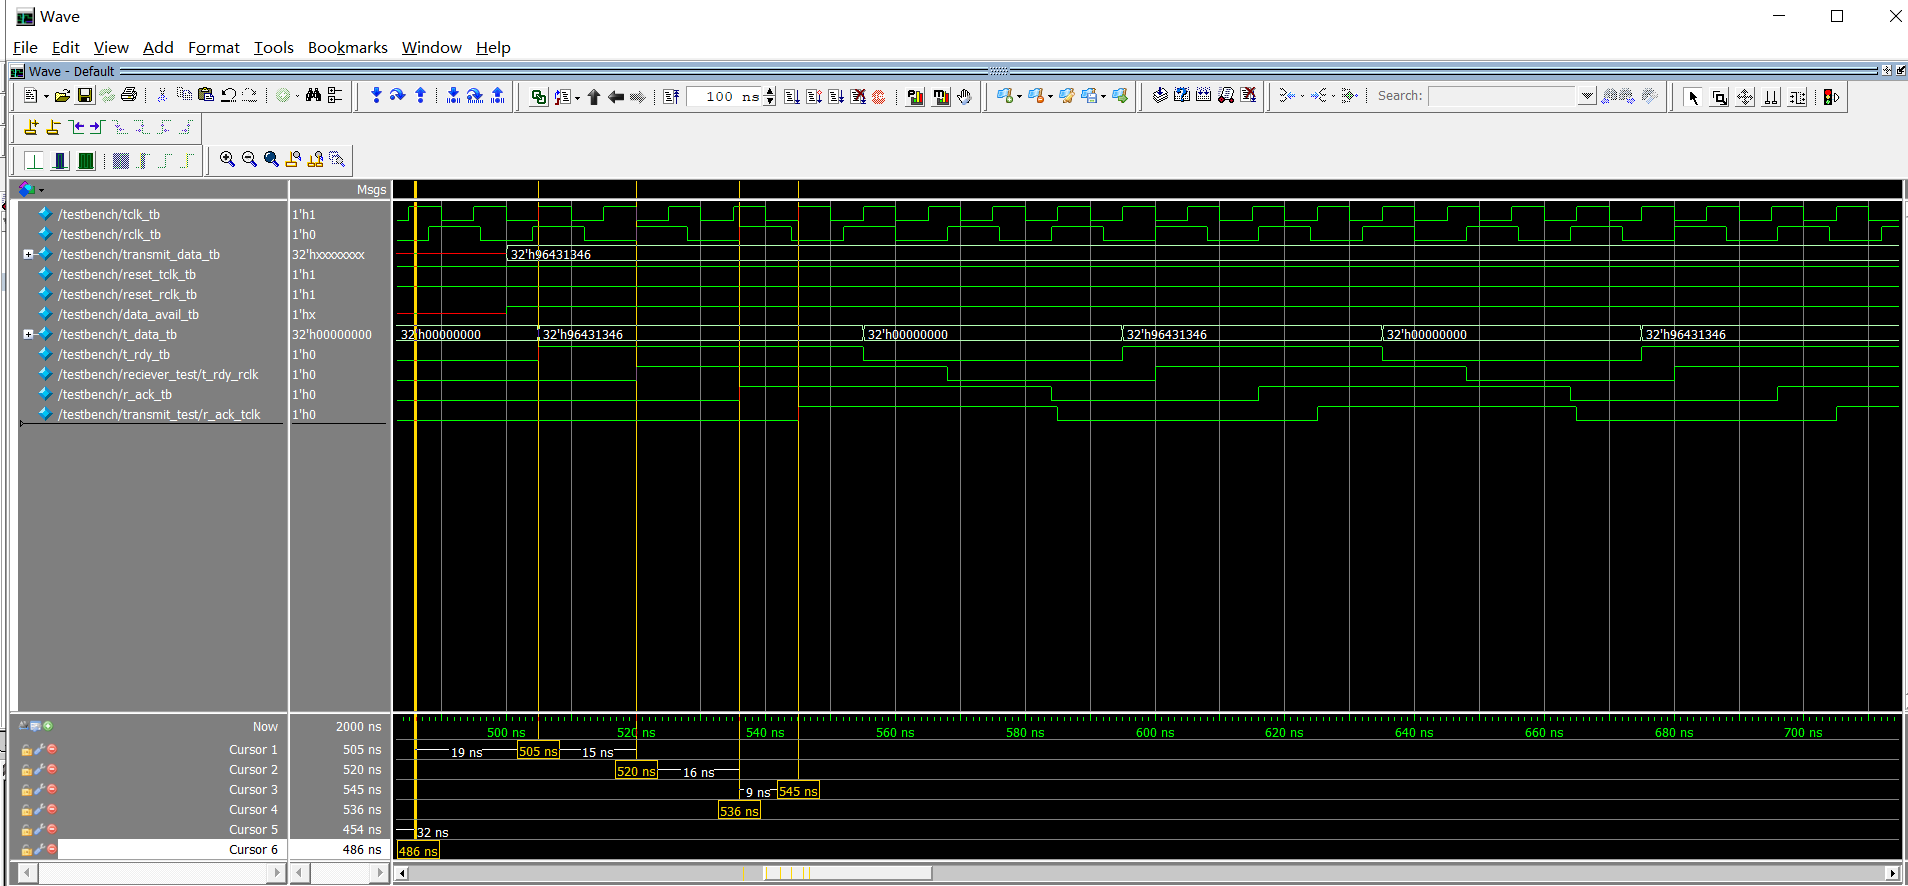Click the green add-cursor plus icon

(x=48, y=726)
